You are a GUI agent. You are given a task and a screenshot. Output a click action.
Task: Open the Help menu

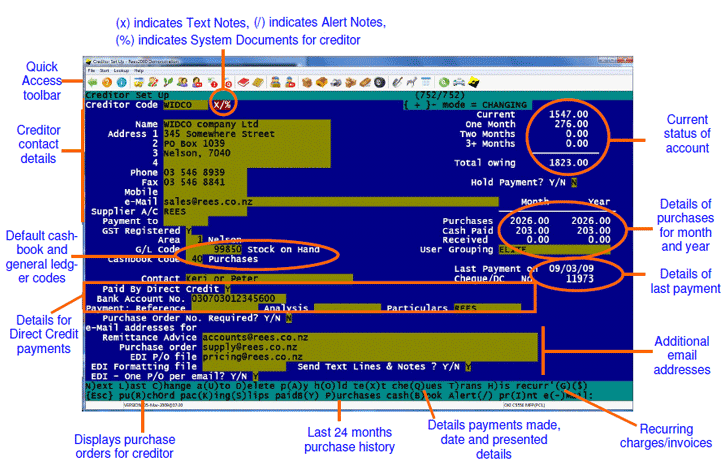(x=139, y=71)
